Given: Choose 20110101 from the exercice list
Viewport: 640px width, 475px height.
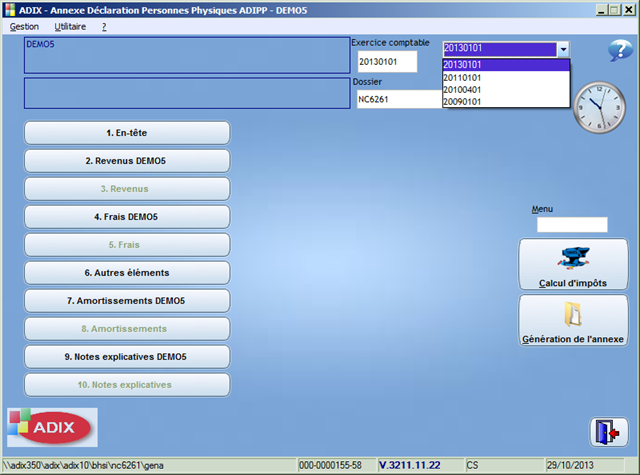Looking at the screenshot, I should (x=506, y=78).
